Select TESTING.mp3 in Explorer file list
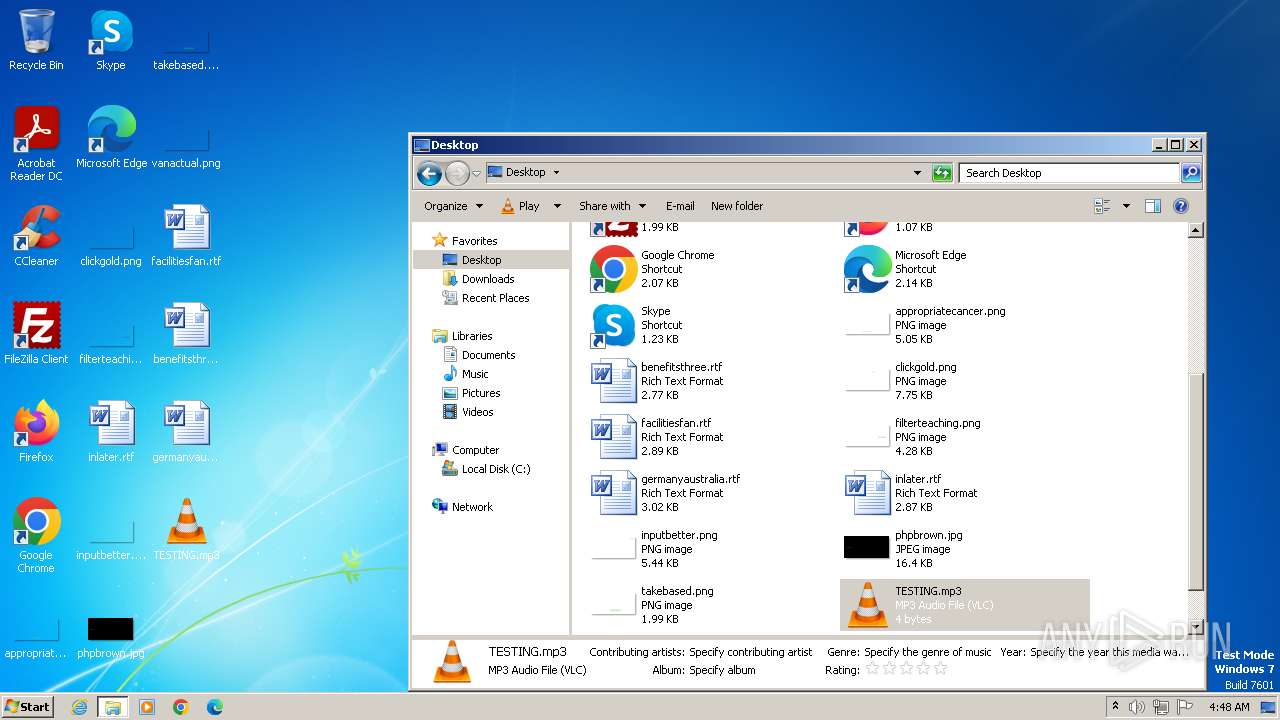The height and width of the screenshot is (720, 1280). [964, 605]
